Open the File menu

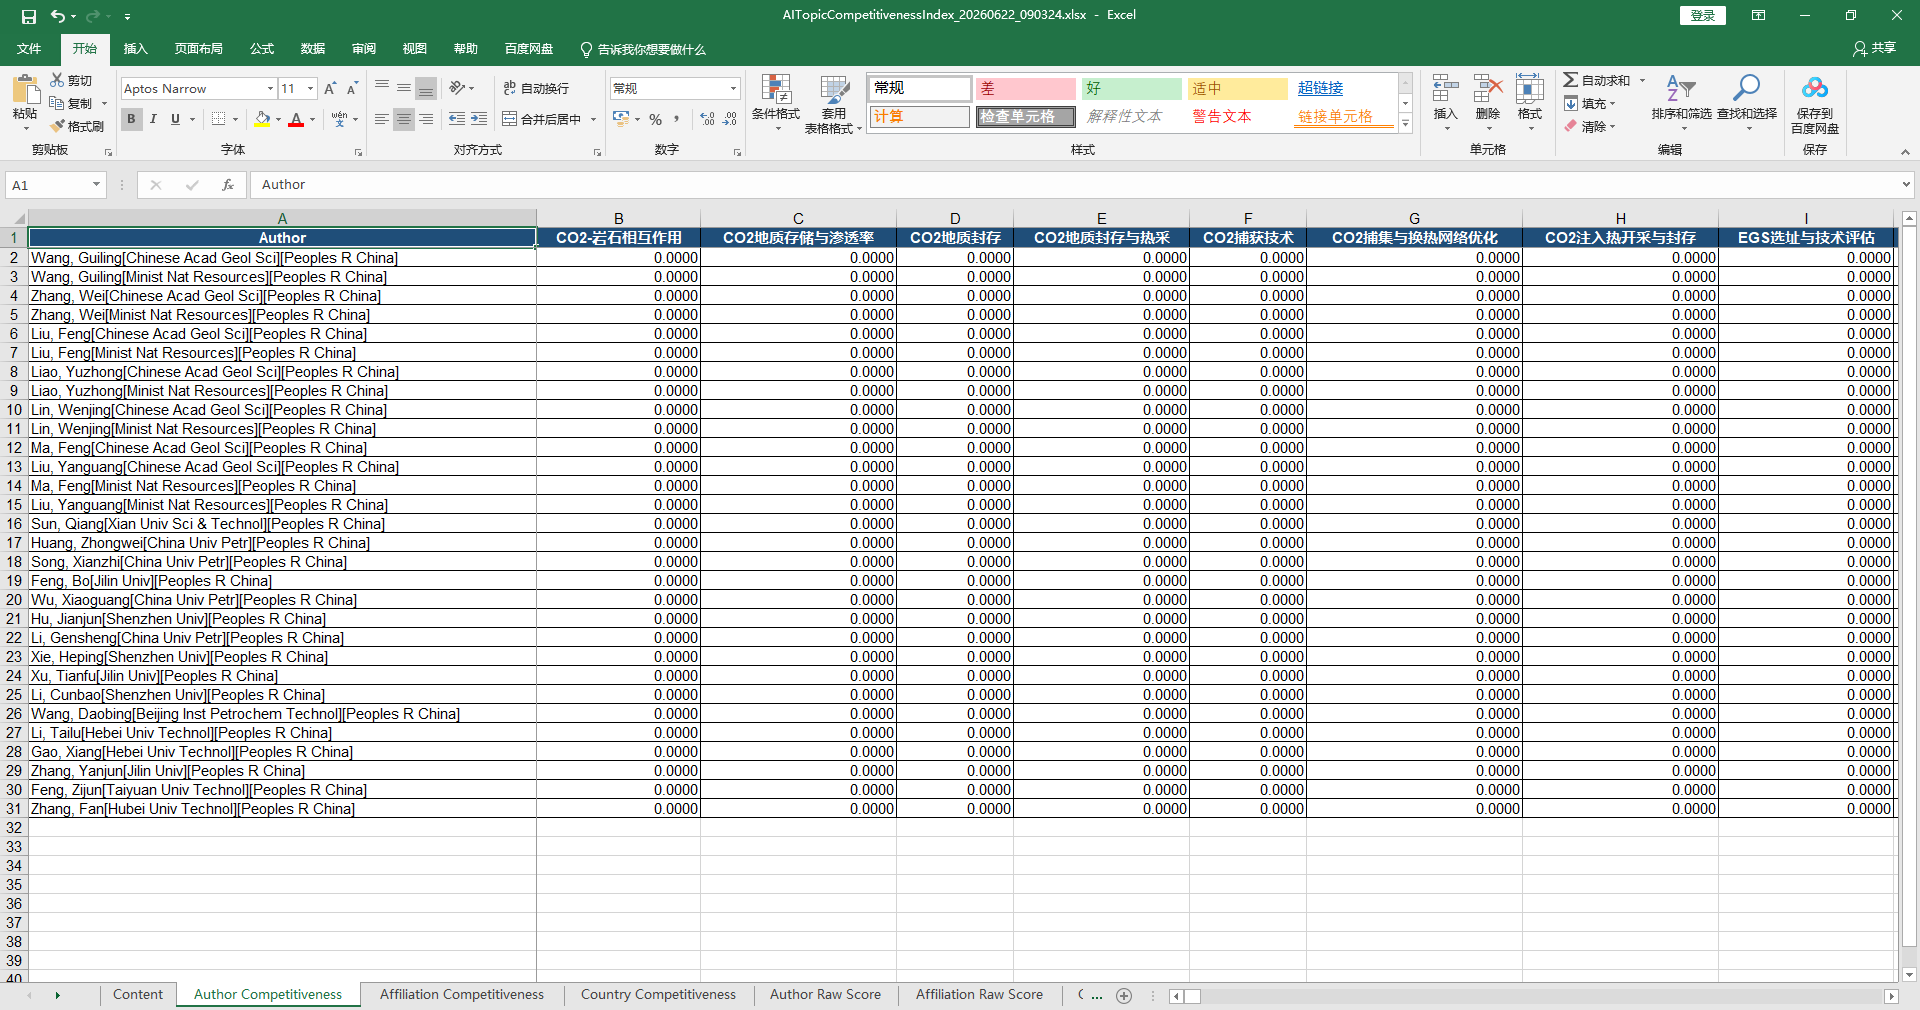coord(30,48)
